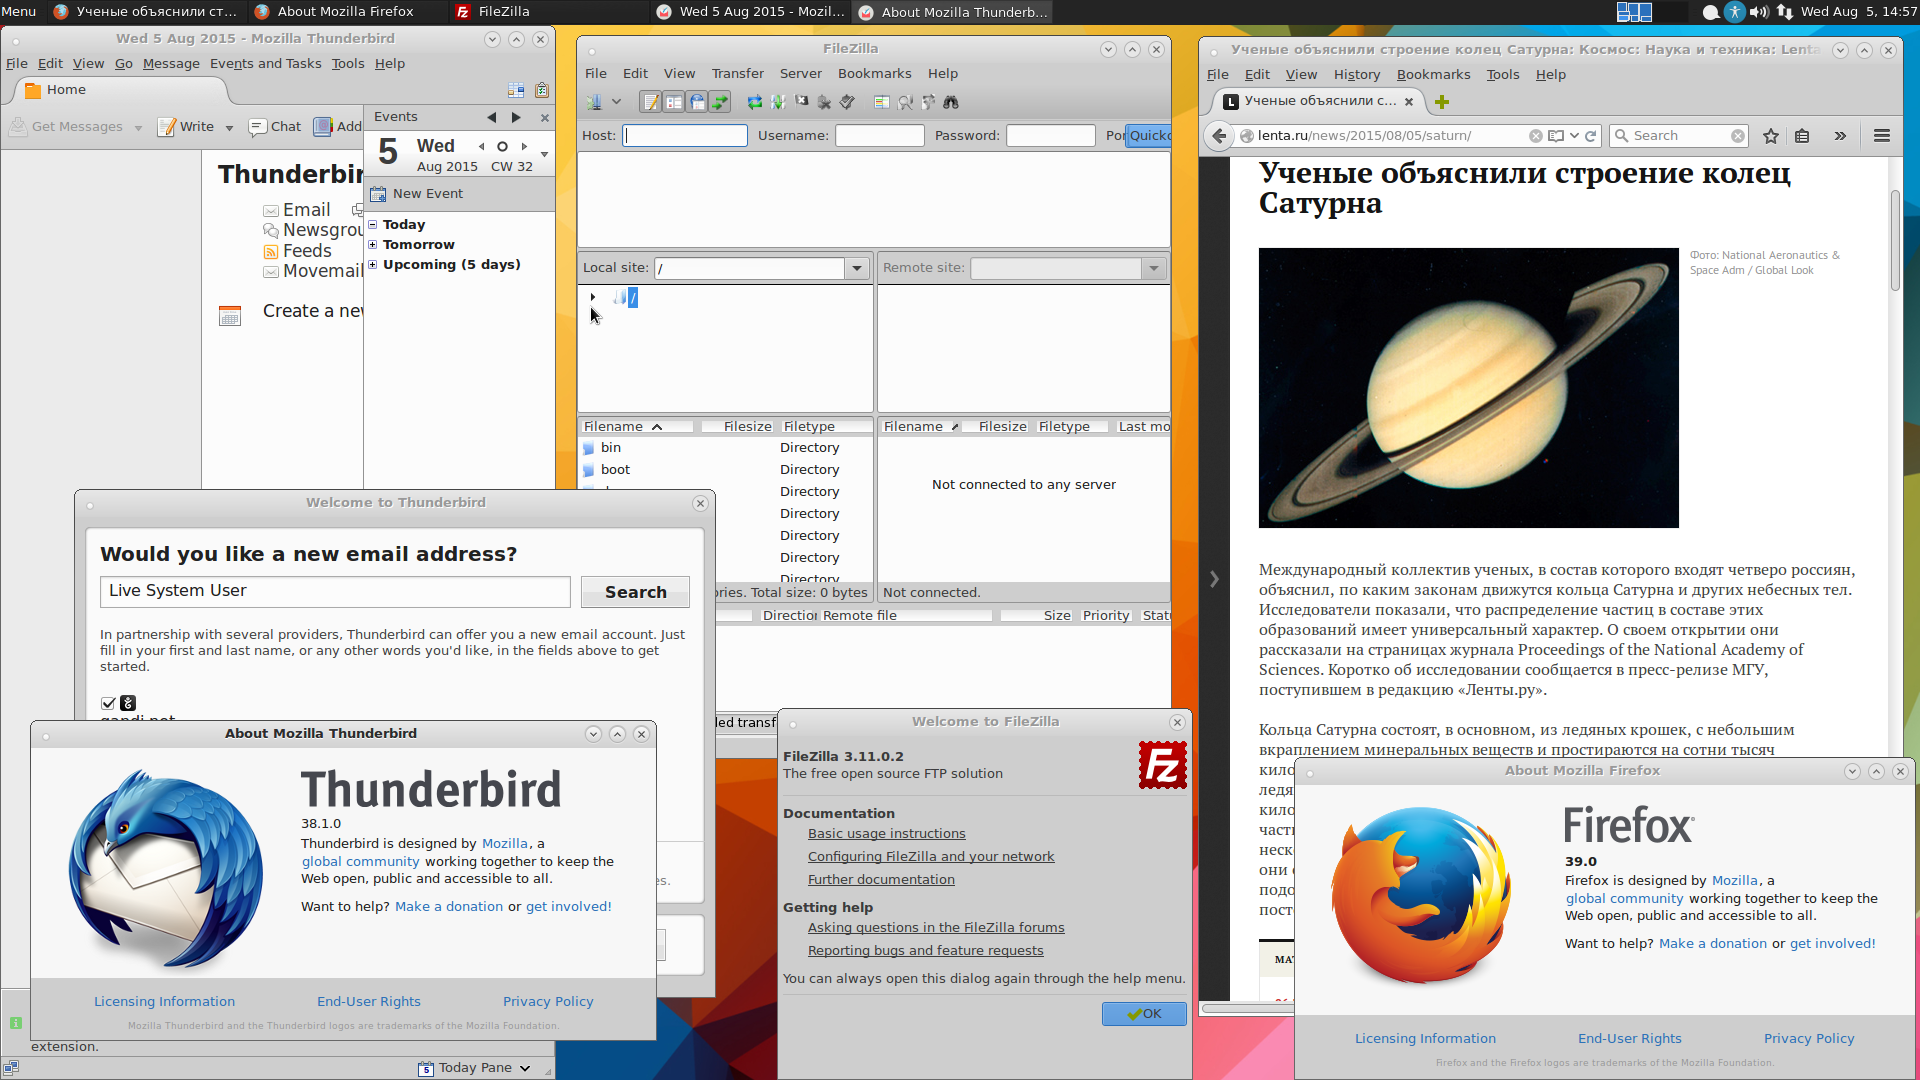
Task: Open Local site path dropdown in FileZilla
Action: click(857, 268)
